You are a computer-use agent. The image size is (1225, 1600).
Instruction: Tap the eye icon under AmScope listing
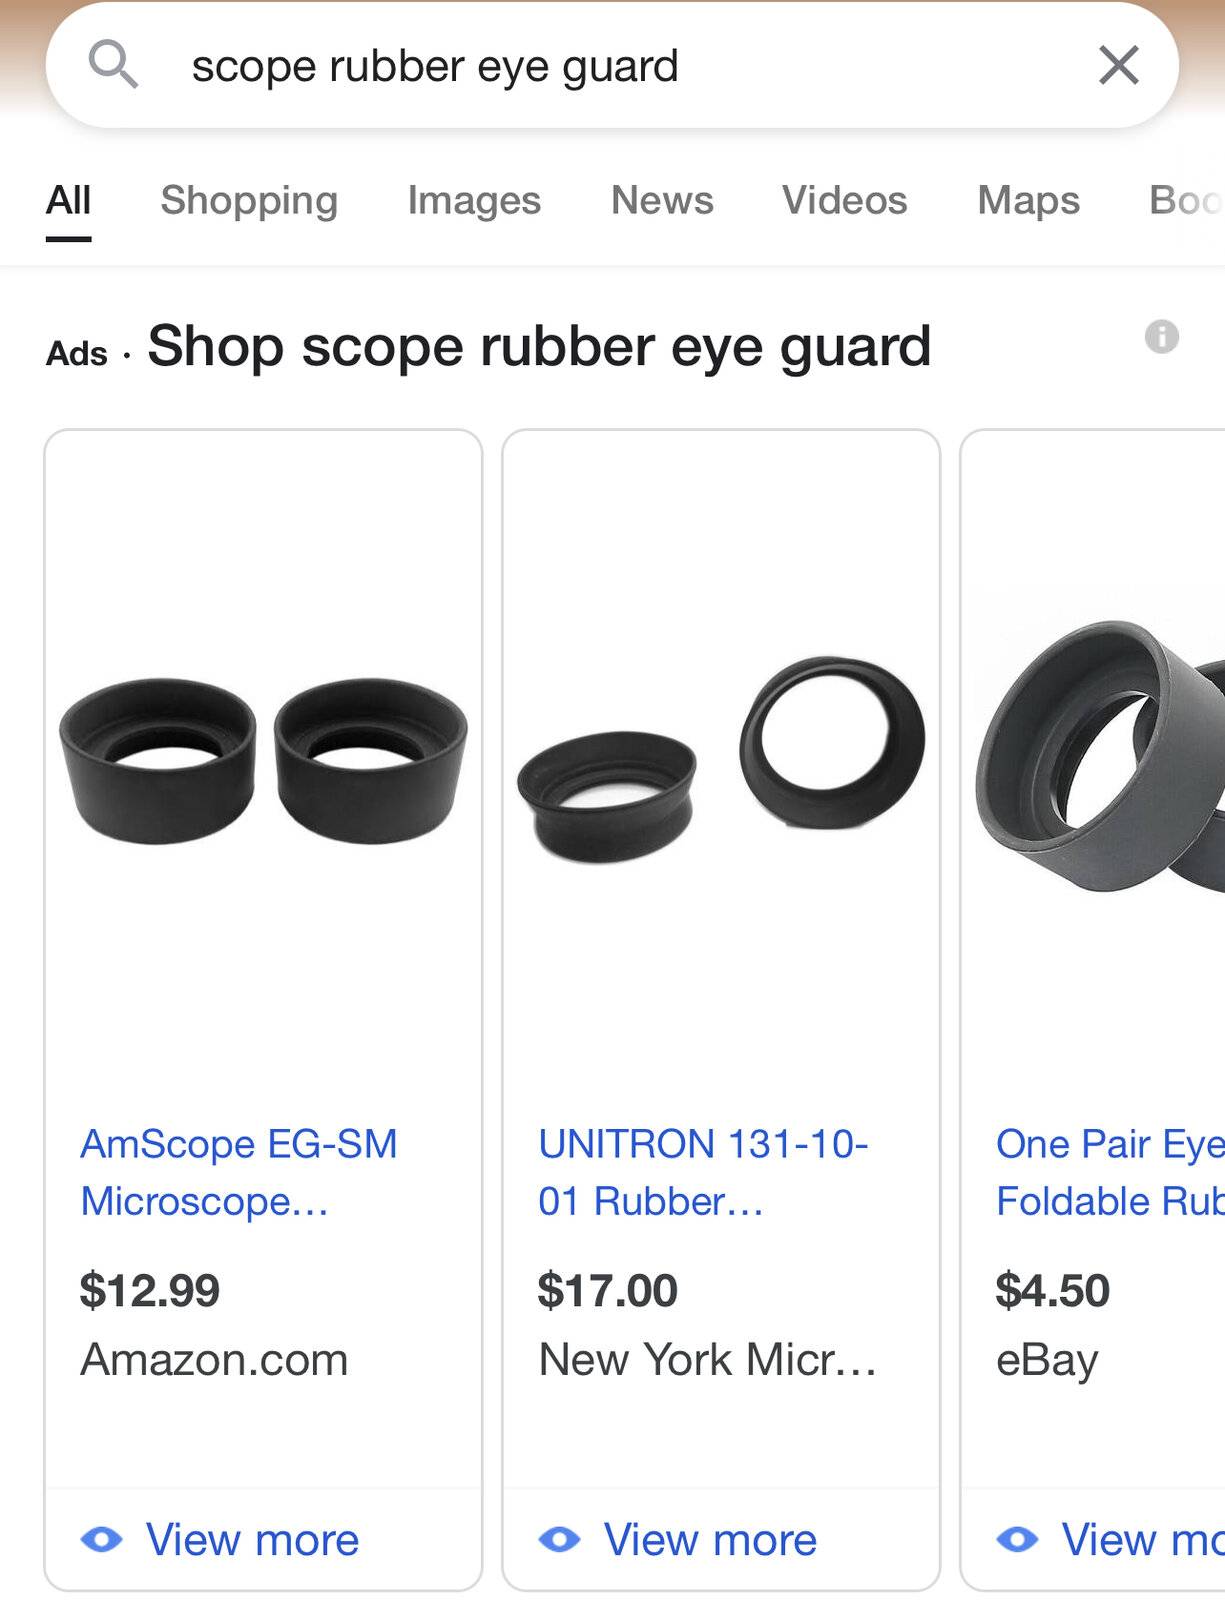coord(101,1539)
